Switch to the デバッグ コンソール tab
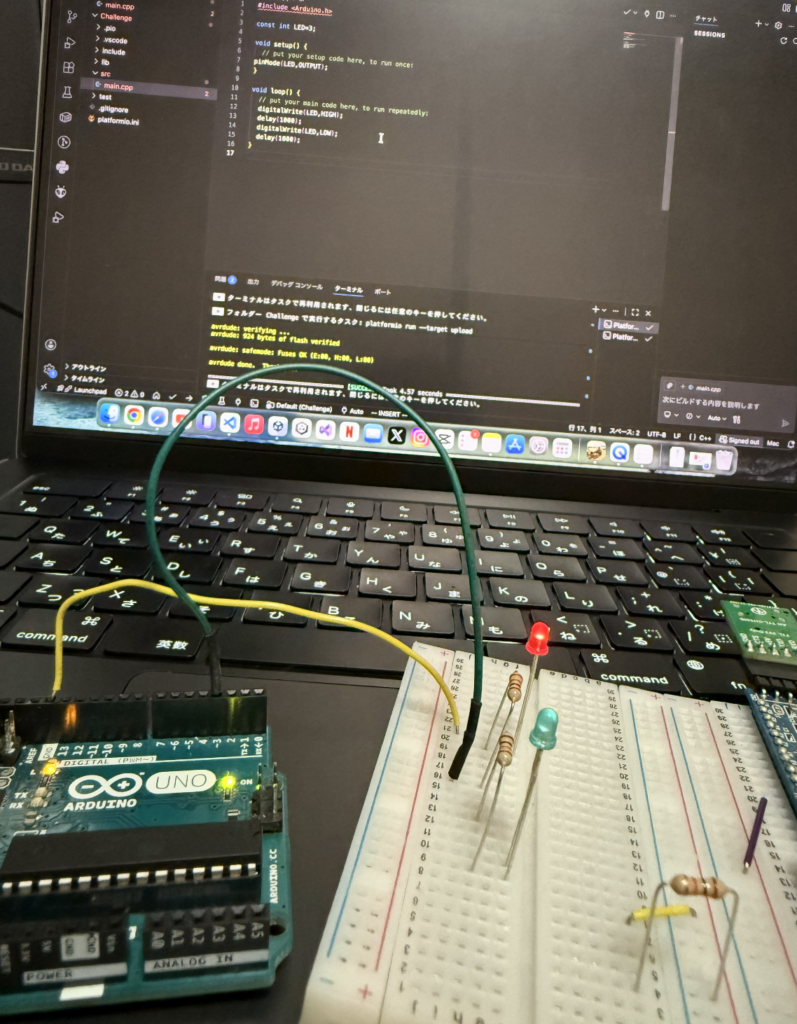 point(296,285)
